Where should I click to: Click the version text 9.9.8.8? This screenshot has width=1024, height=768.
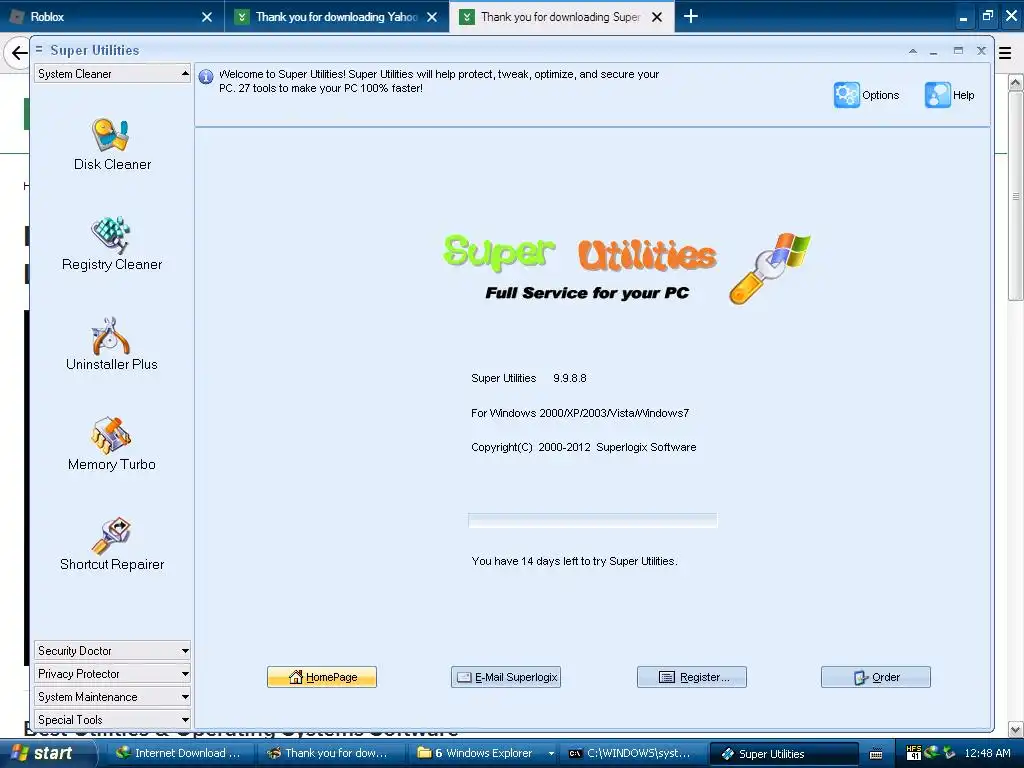pos(569,378)
